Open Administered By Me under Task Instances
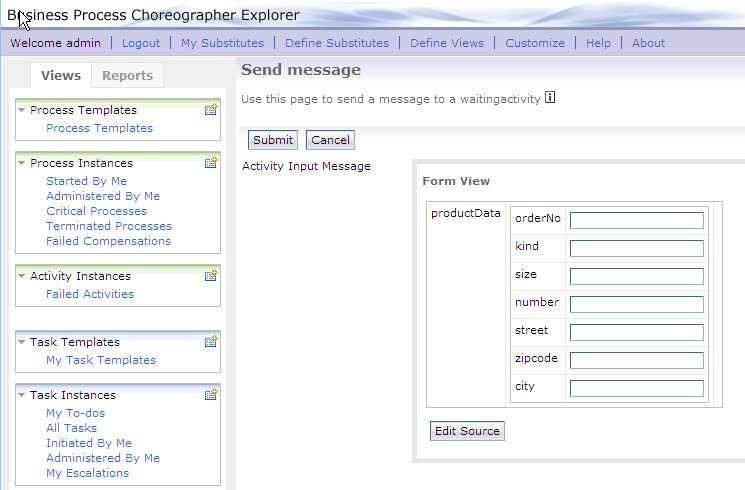This screenshot has height=490, width=745. click(x=103, y=458)
